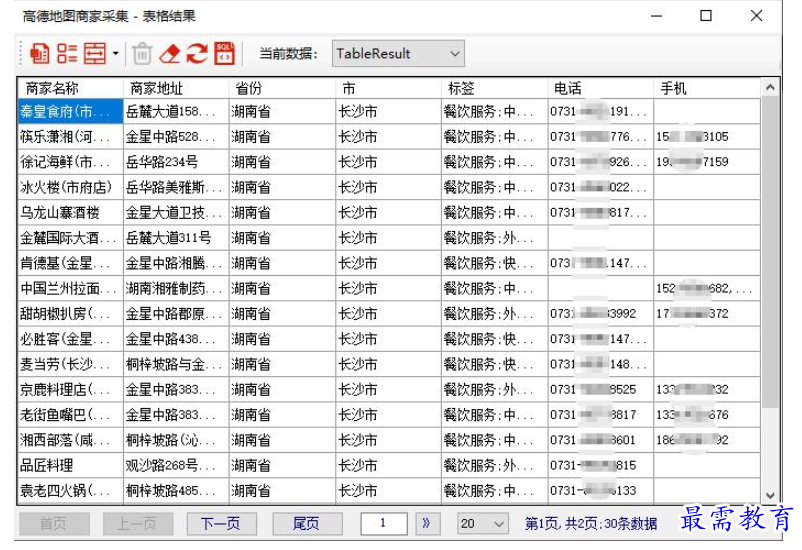Click the scrollbar down arrow
This screenshot has height=550, width=802.
(770, 495)
